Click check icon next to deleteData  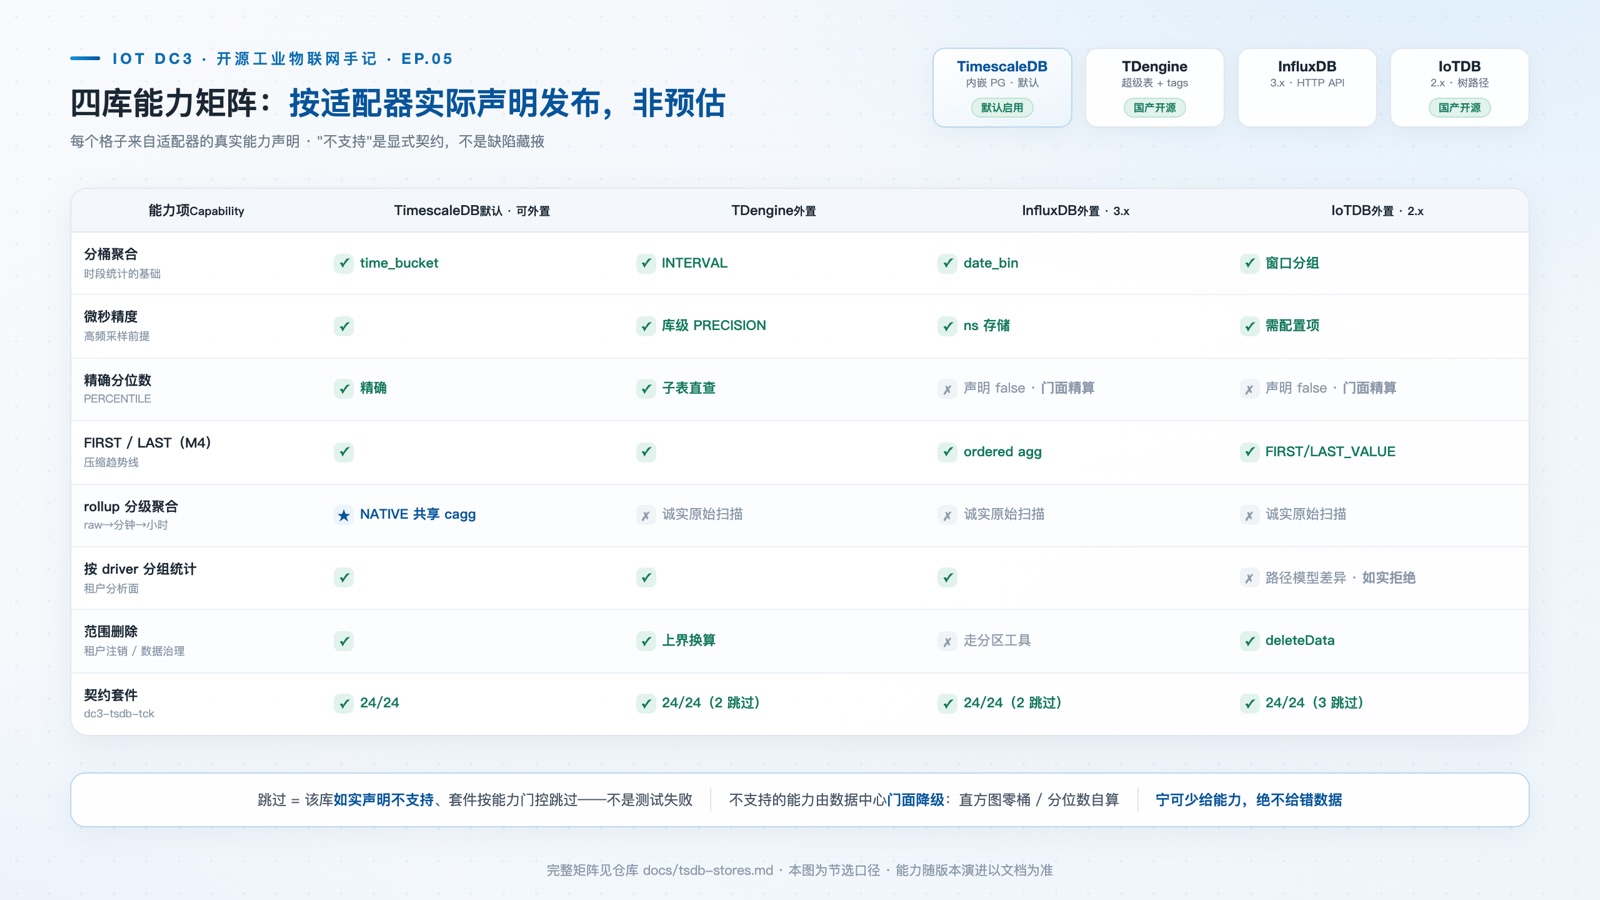pos(1249,641)
